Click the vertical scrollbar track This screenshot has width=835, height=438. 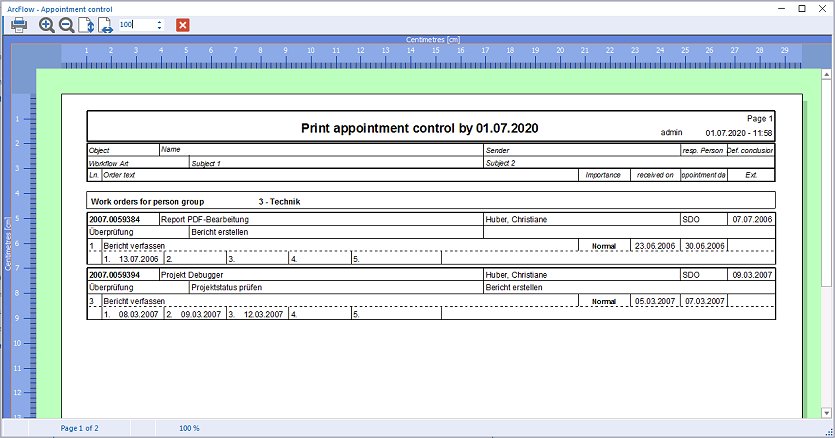(x=826, y=244)
